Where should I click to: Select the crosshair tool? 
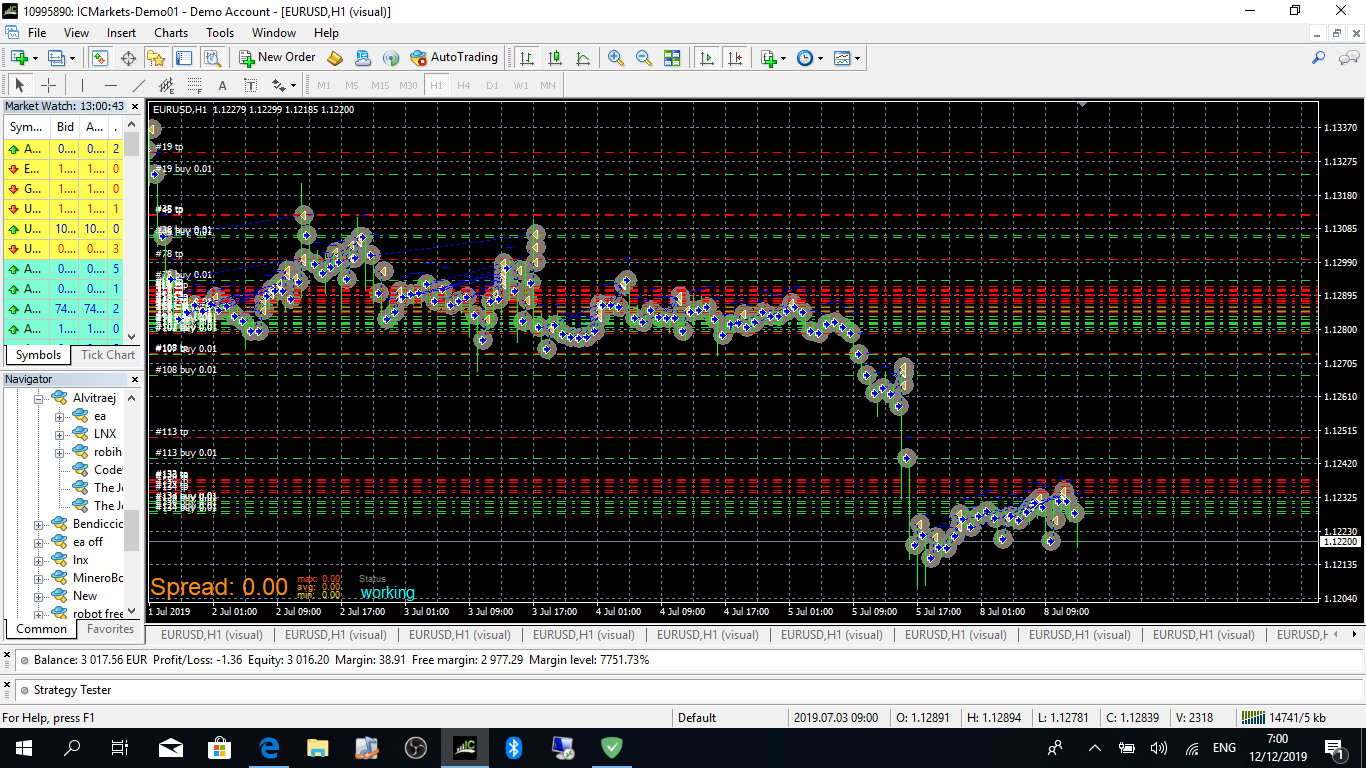[x=48, y=86]
